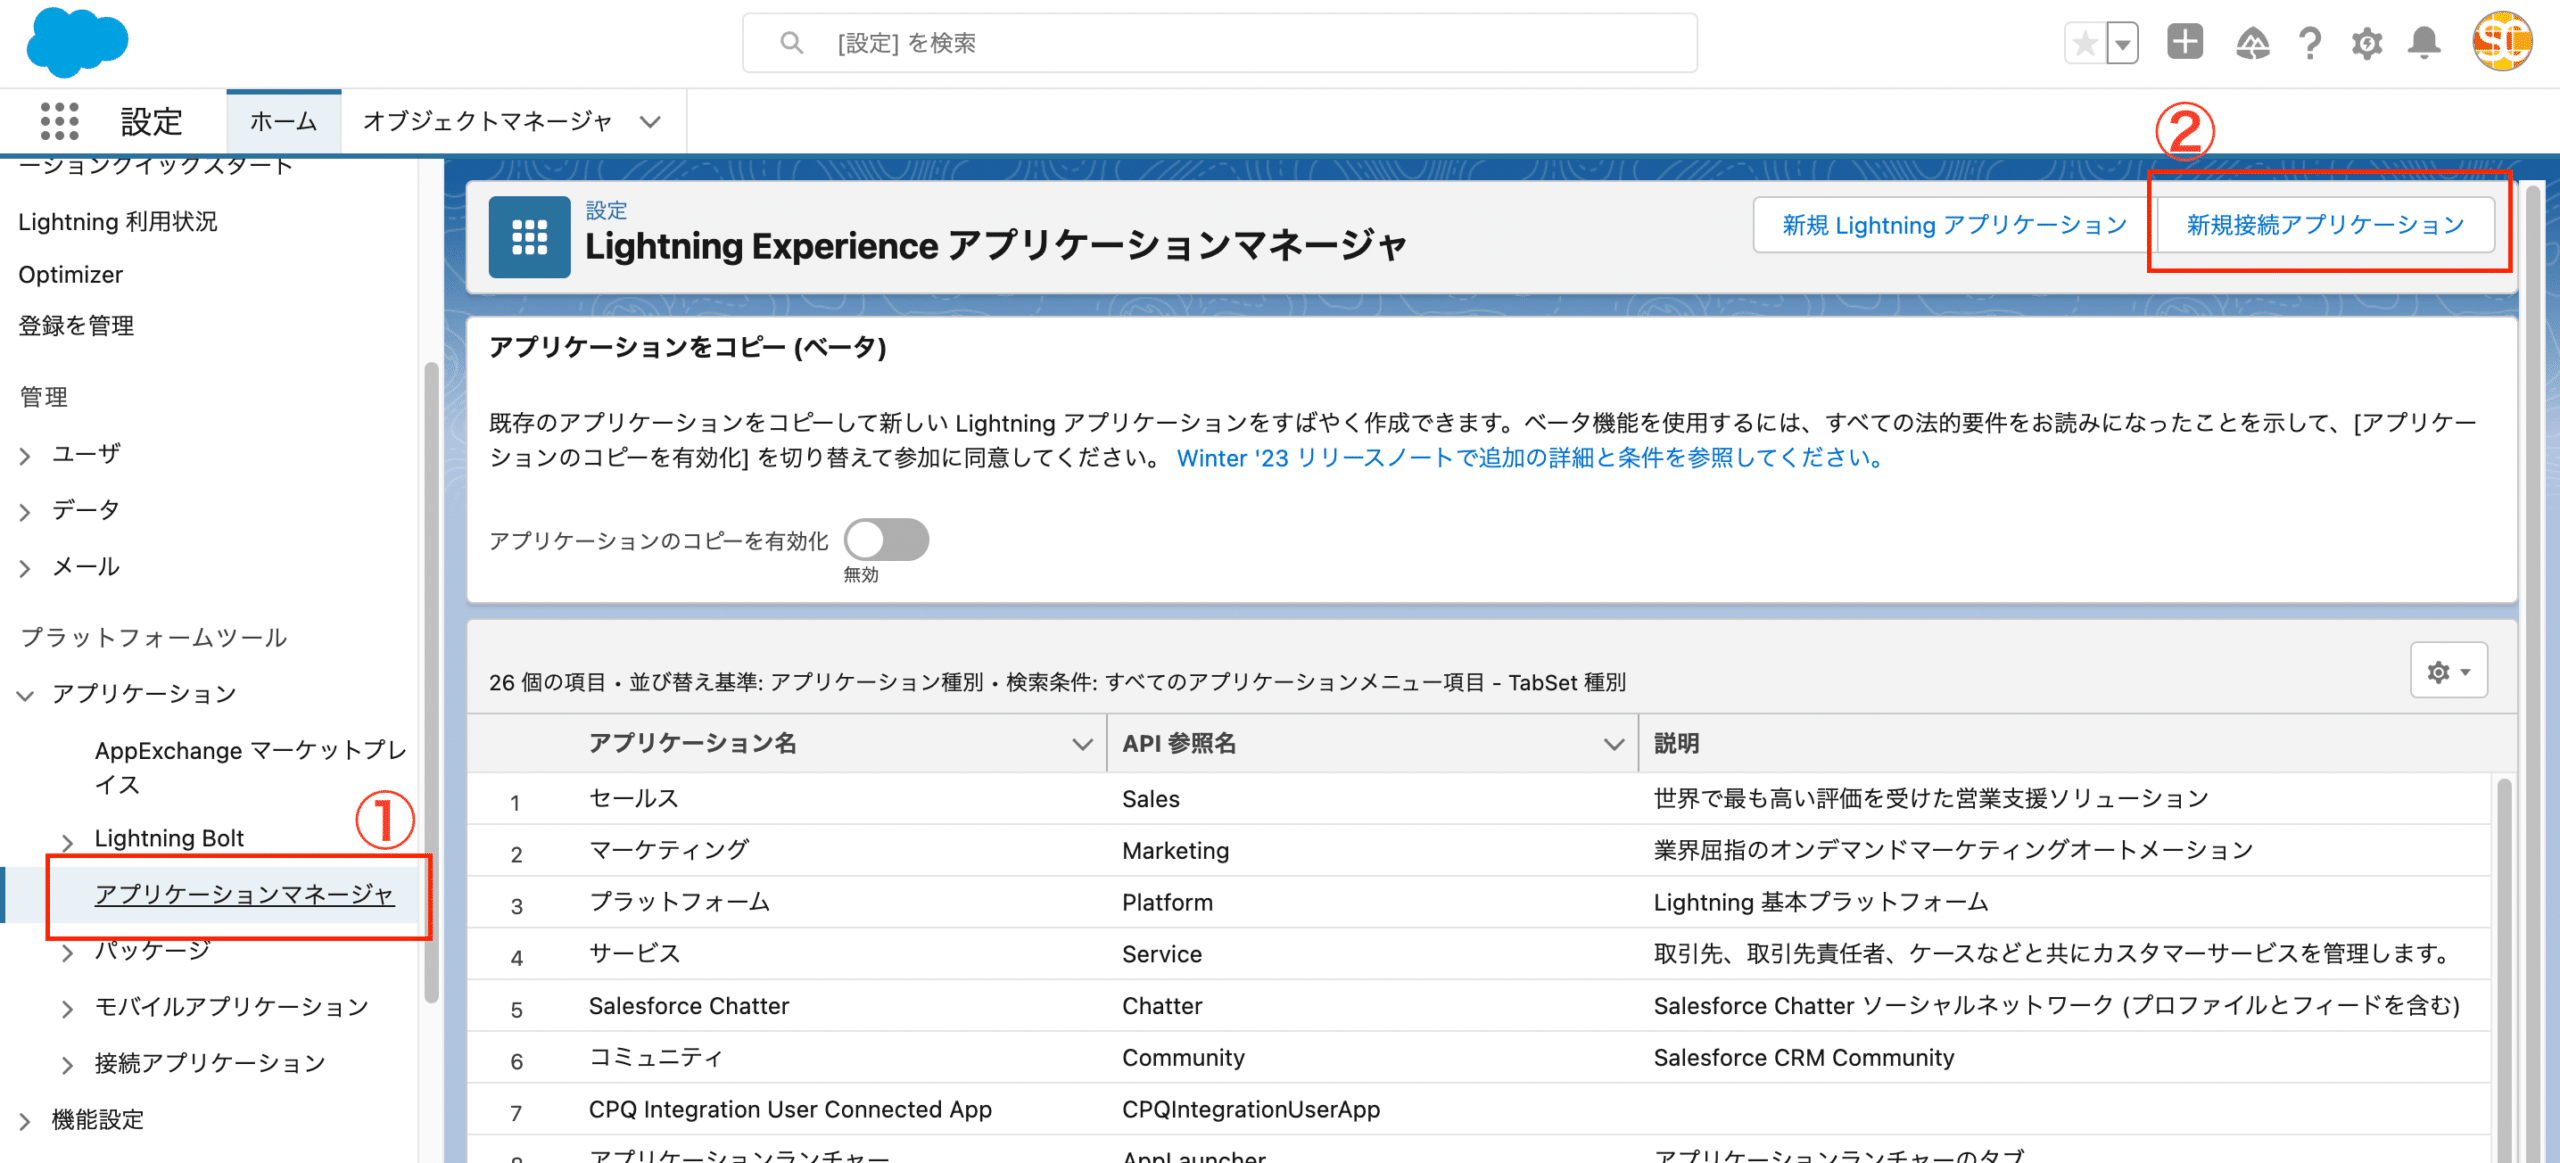
Task: Enable the application copy toggle
Action: [x=886, y=540]
